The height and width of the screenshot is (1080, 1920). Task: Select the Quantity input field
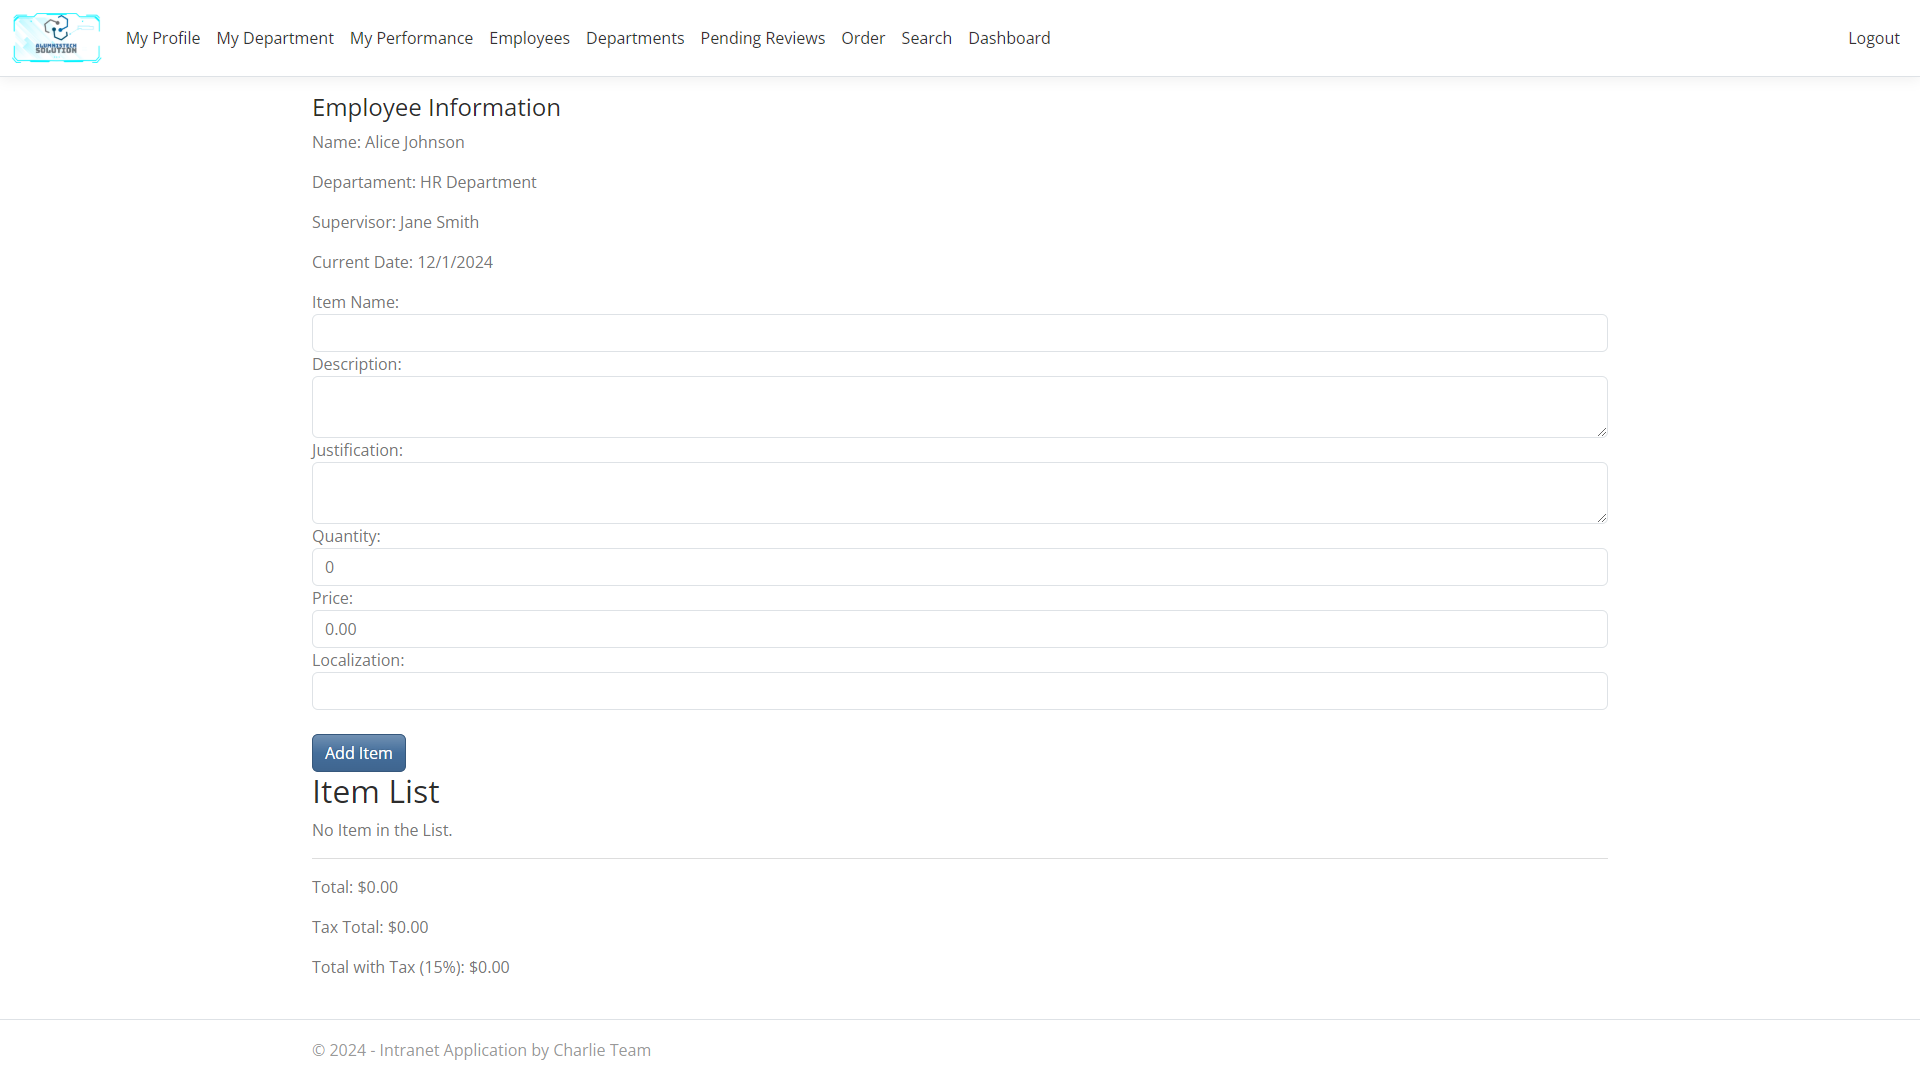click(959, 567)
